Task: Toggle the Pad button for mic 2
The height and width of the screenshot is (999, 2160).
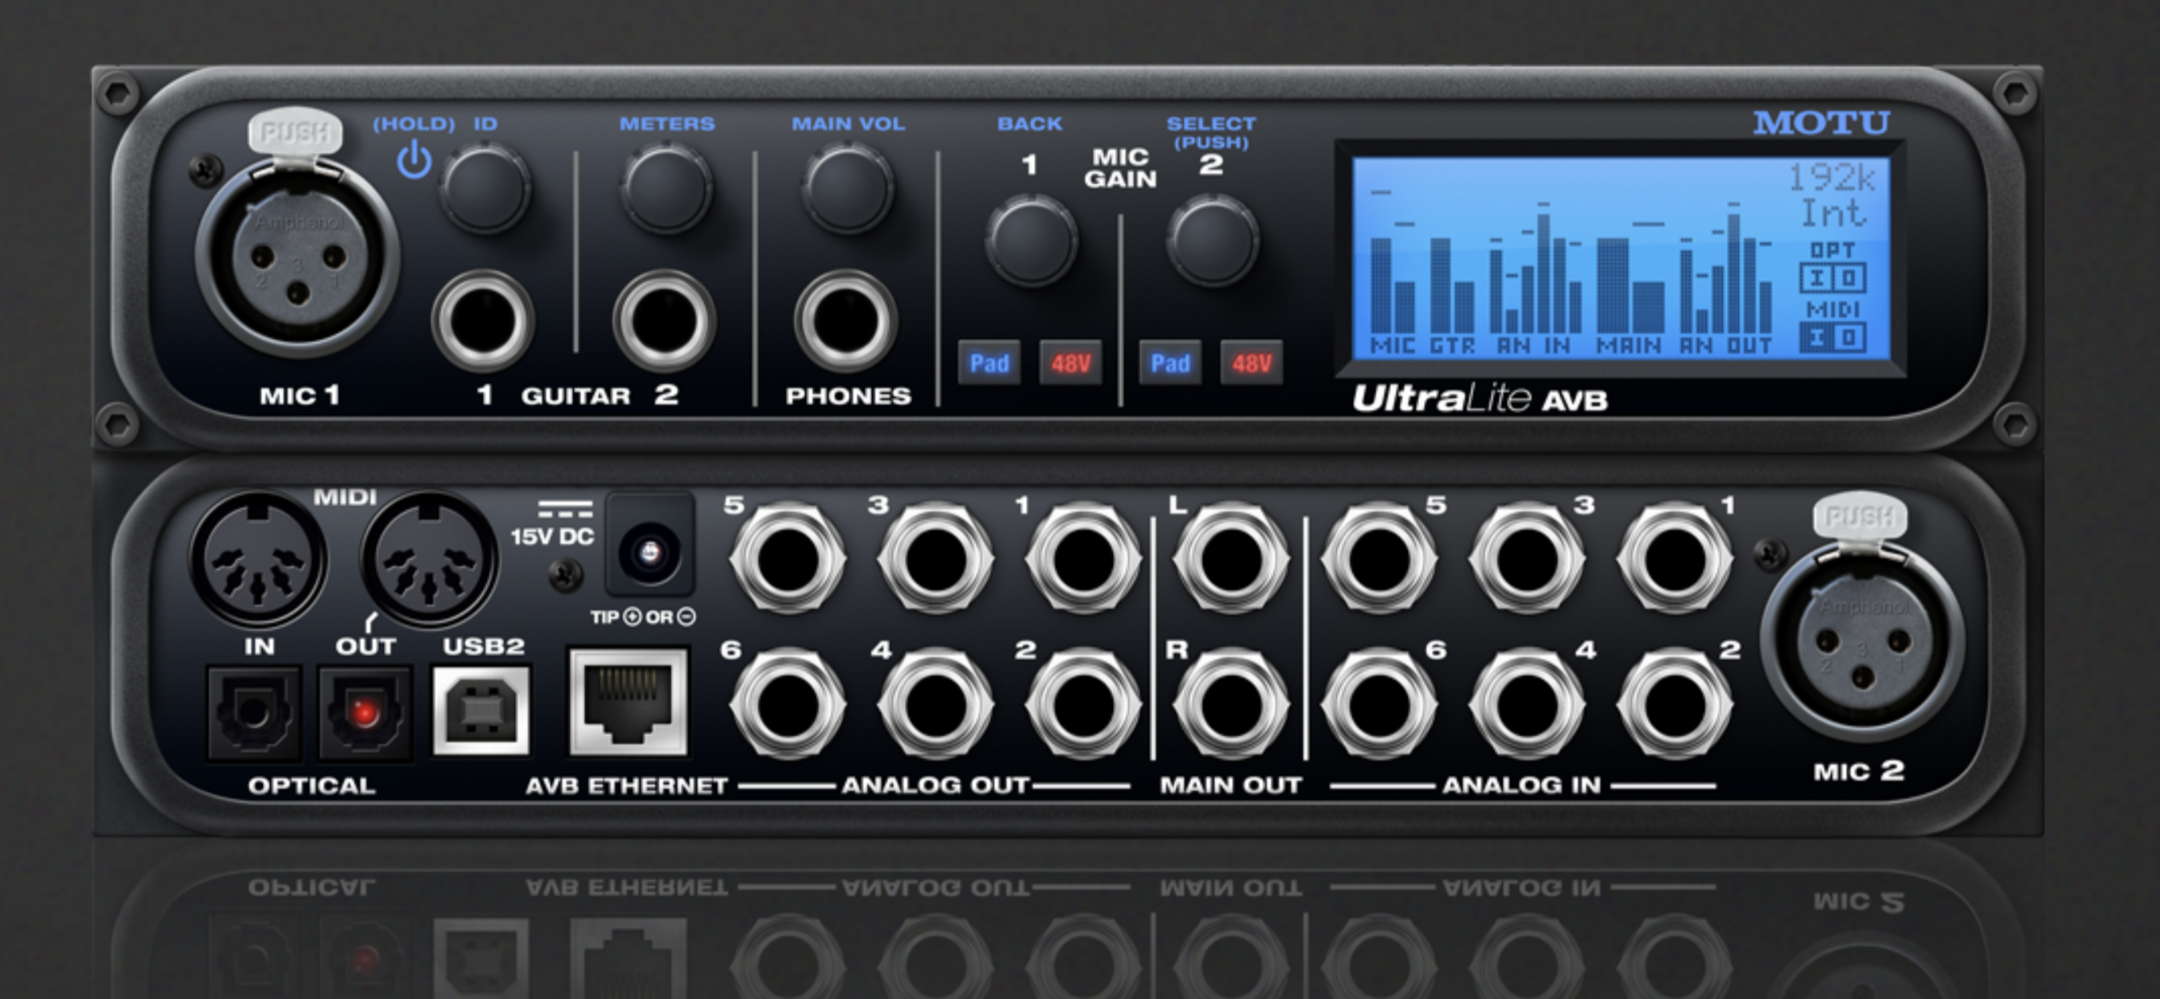Action: tap(1170, 363)
